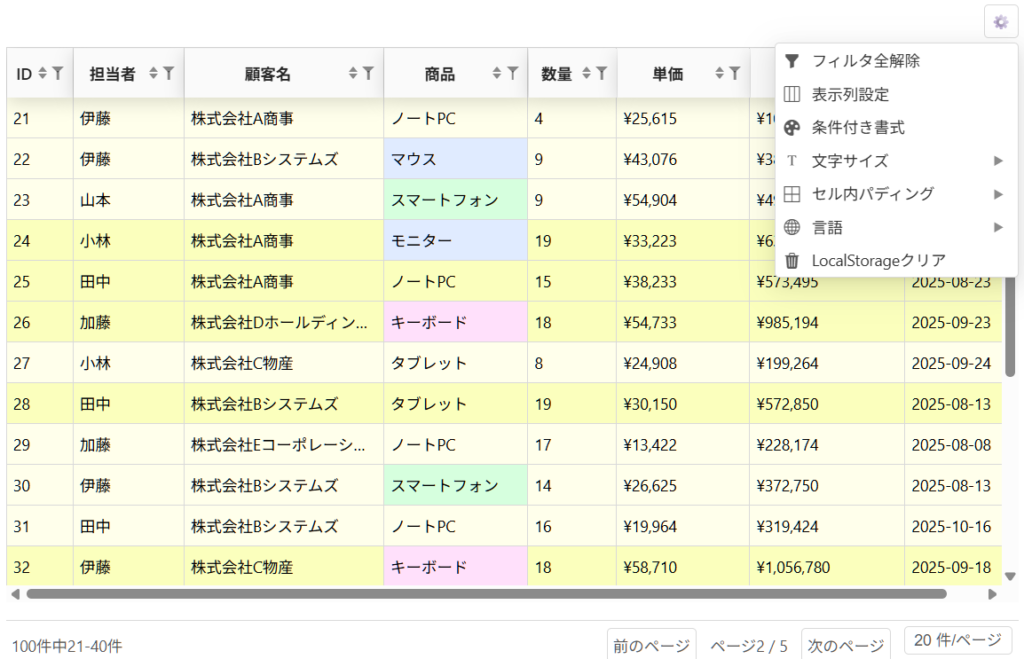The width and height of the screenshot is (1024, 659).
Task: Click the filter icon in 顧客名 column
Action: [x=369, y=73]
